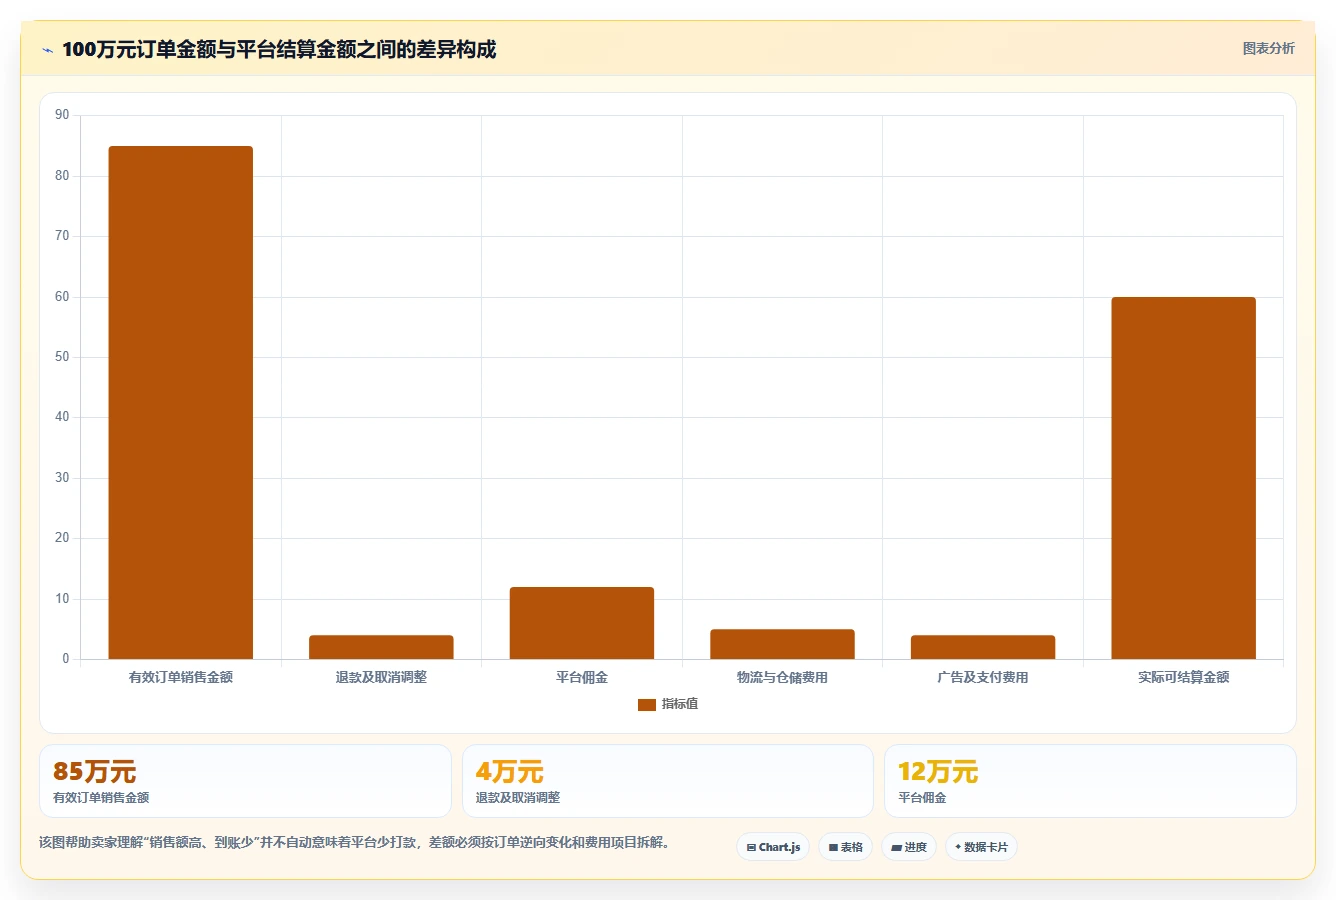This screenshot has width=1336, height=900.
Task: Click the 进度 tag chip
Action: tap(909, 847)
